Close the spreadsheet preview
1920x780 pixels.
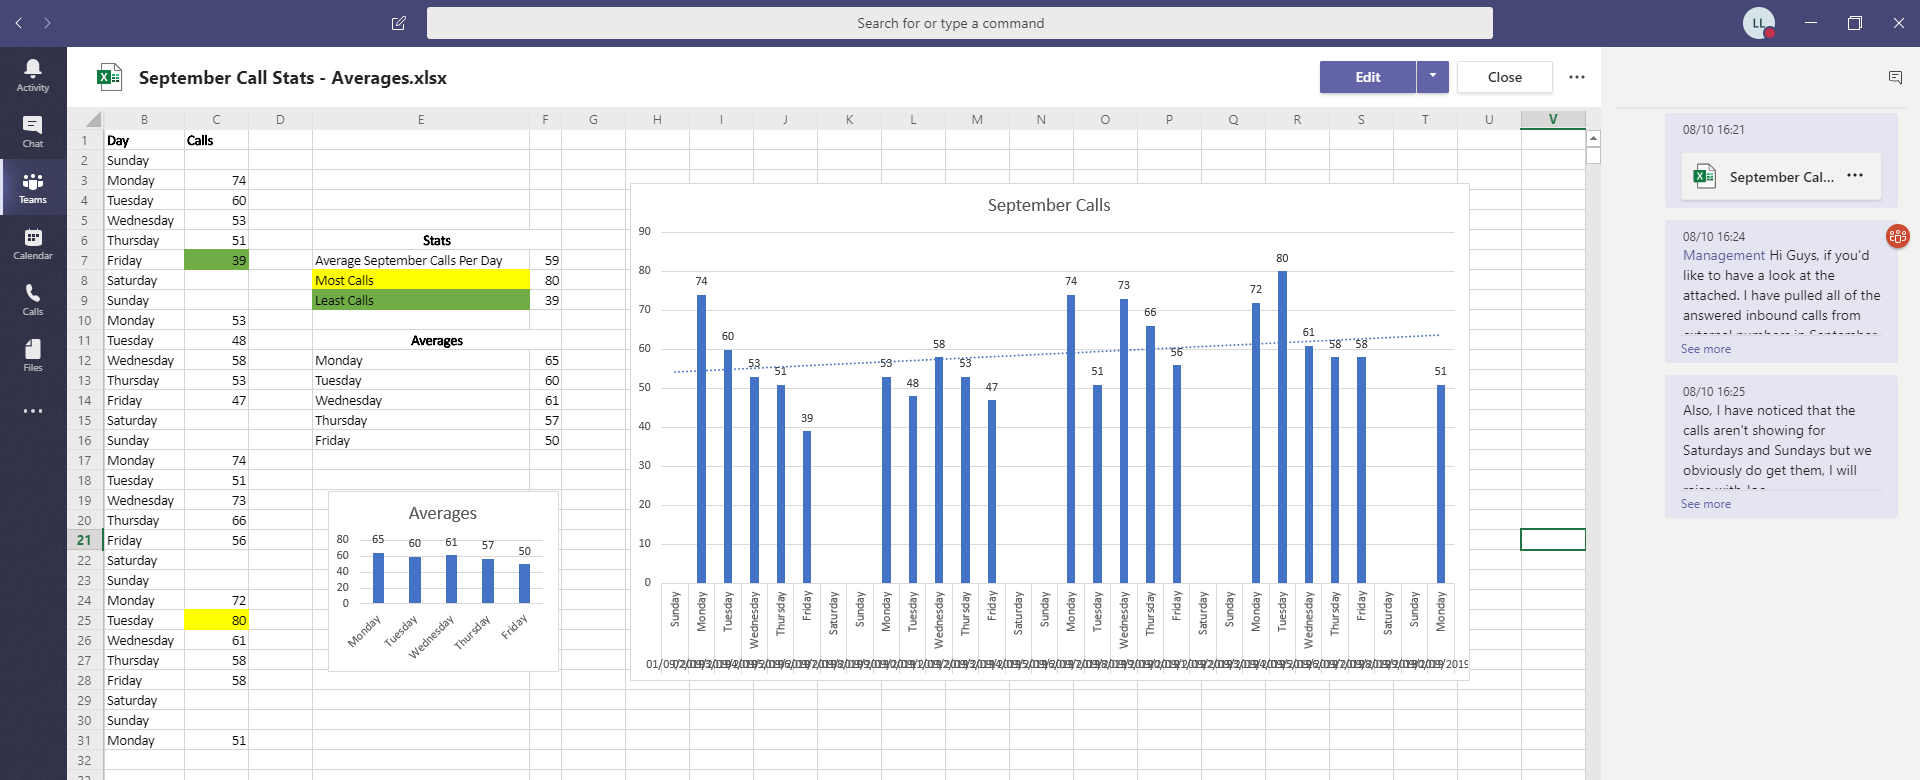1504,77
